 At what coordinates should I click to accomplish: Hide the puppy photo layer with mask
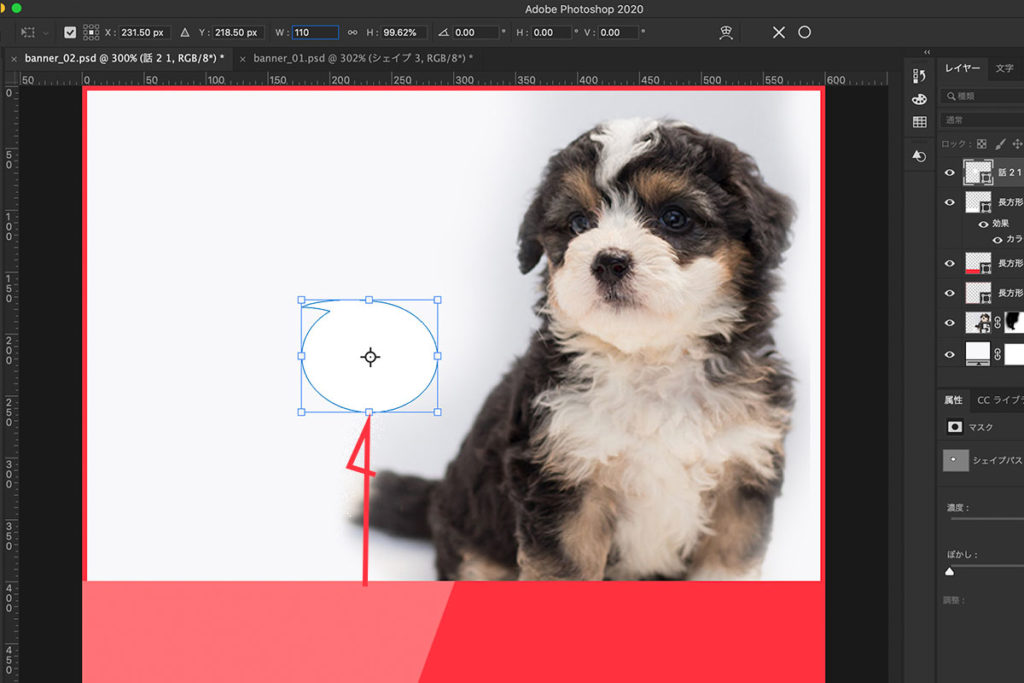(x=950, y=322)
